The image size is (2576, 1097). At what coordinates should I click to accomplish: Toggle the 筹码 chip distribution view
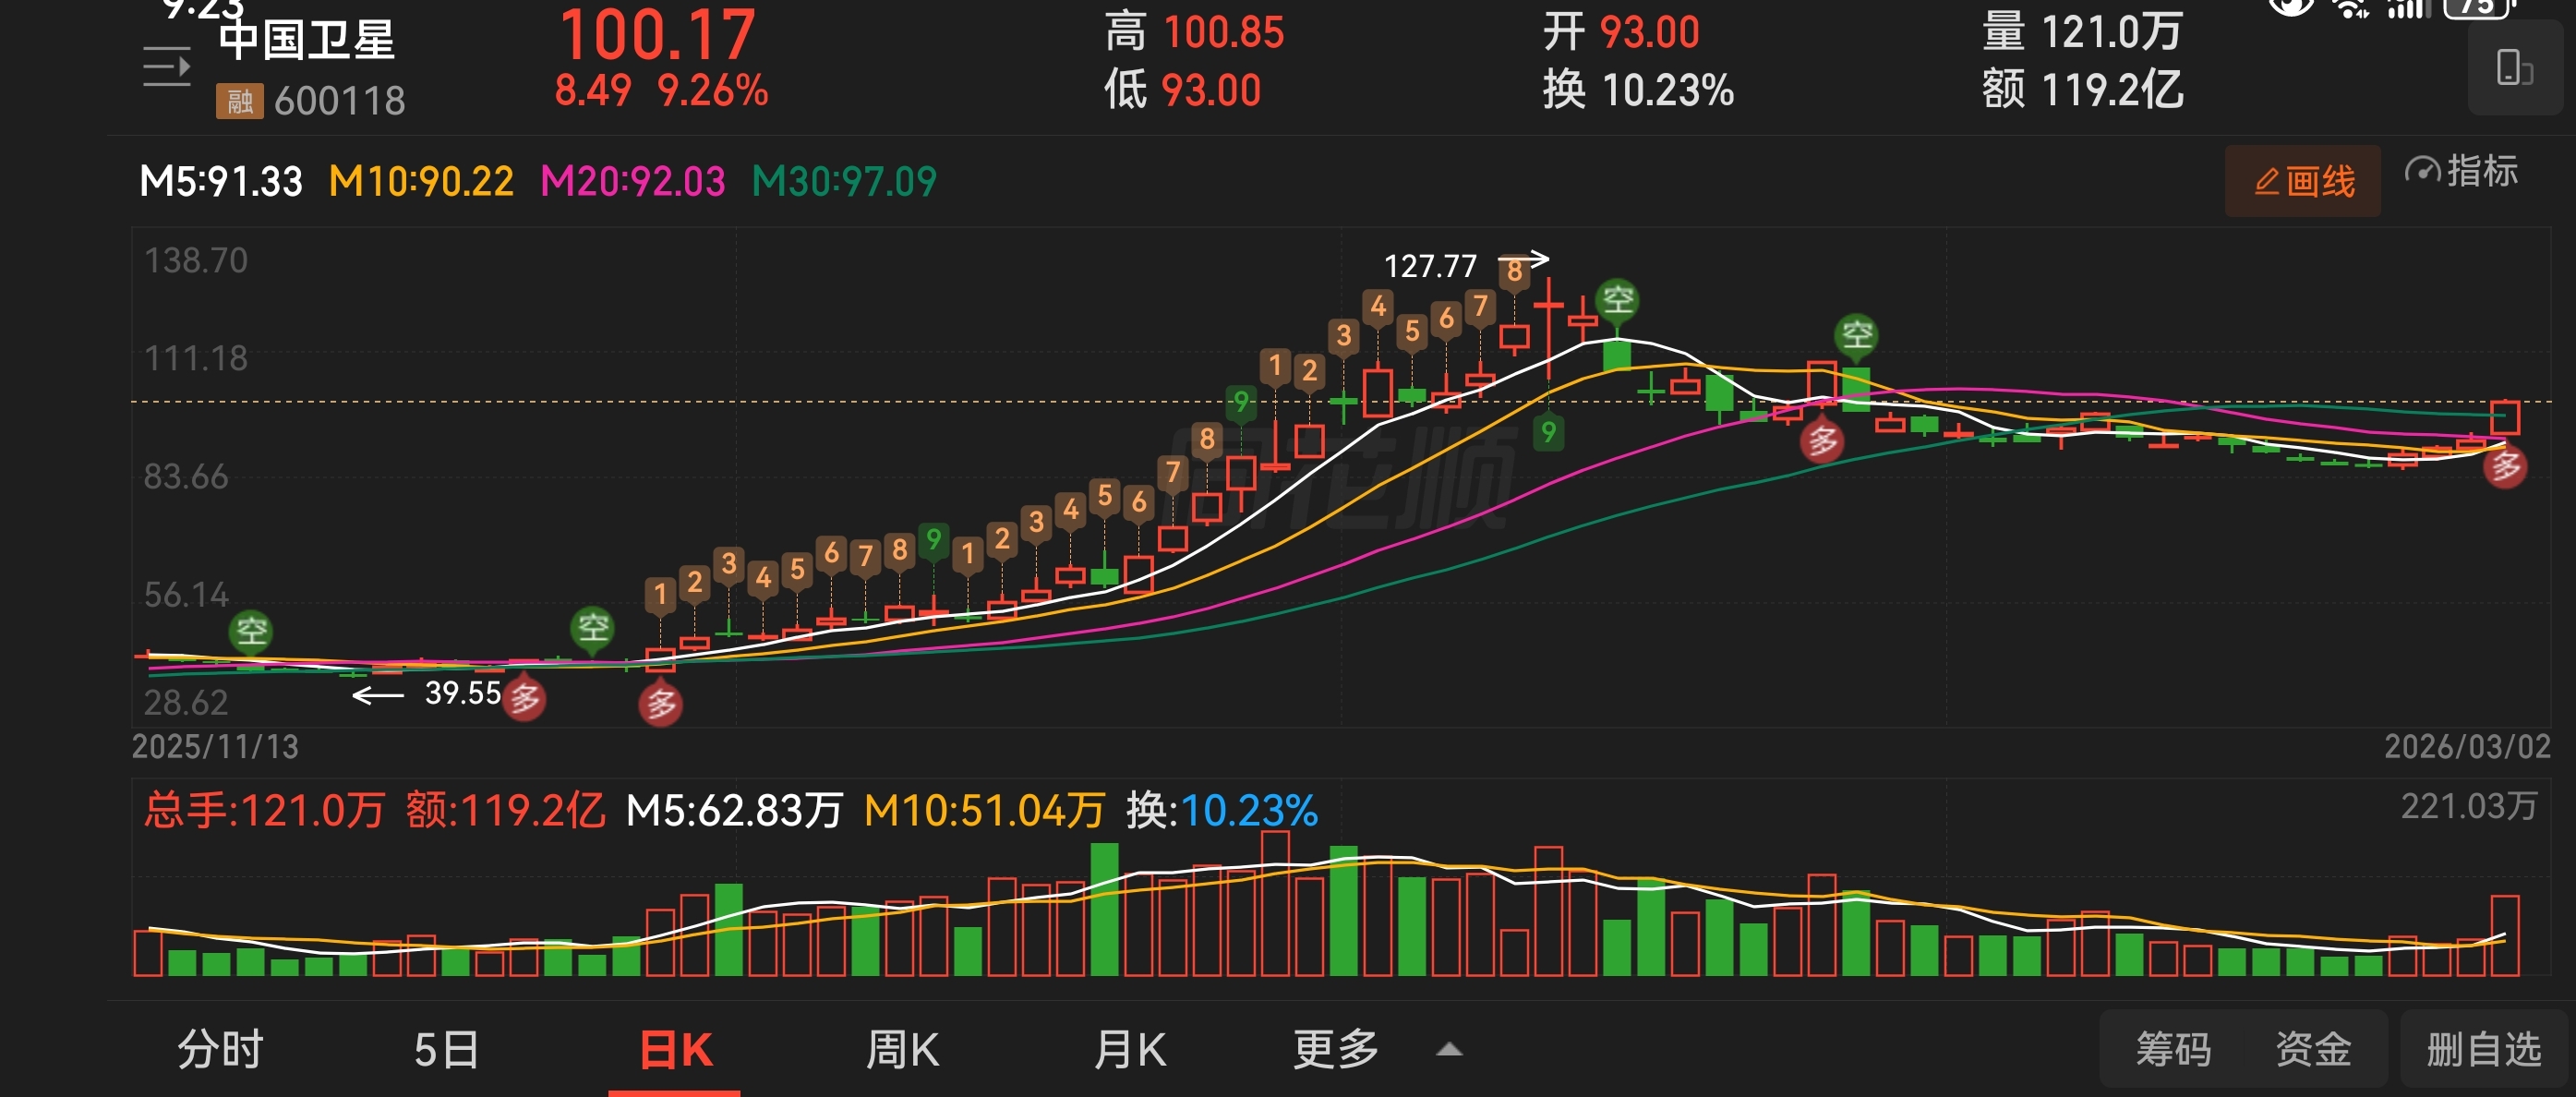pyautogui.click(x=2173, y=1050)
